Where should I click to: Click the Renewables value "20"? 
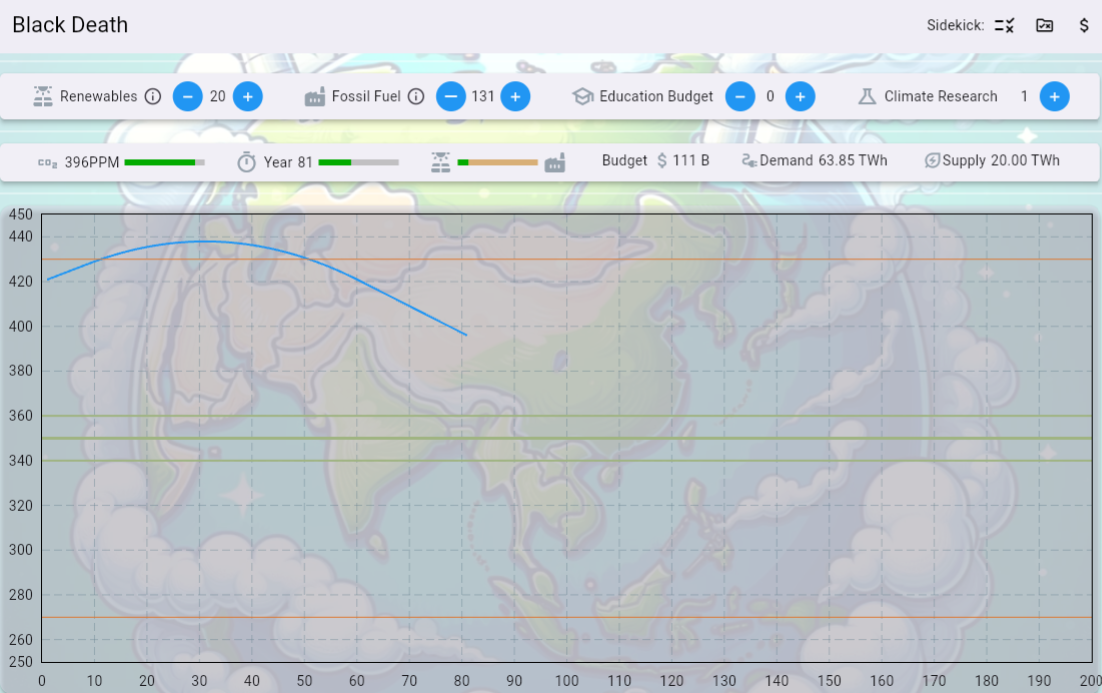[x=218, y=96]
